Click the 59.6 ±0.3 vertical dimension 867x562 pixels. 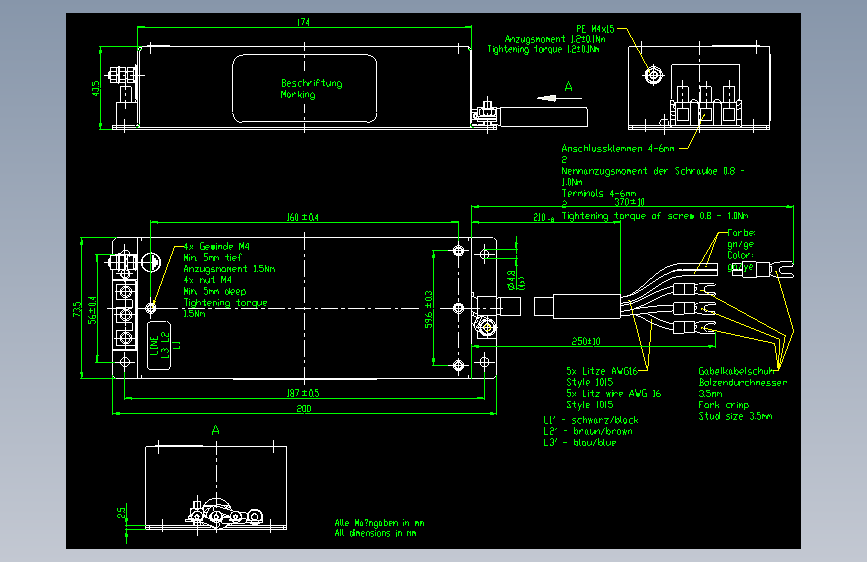click(429, 310)
